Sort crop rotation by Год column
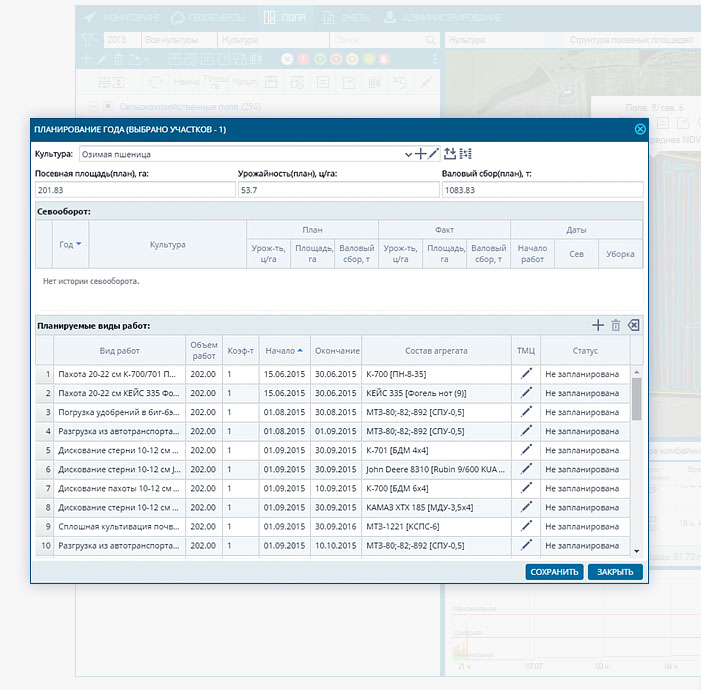Screen dimensions: 701x690 [x=70, y=245]
